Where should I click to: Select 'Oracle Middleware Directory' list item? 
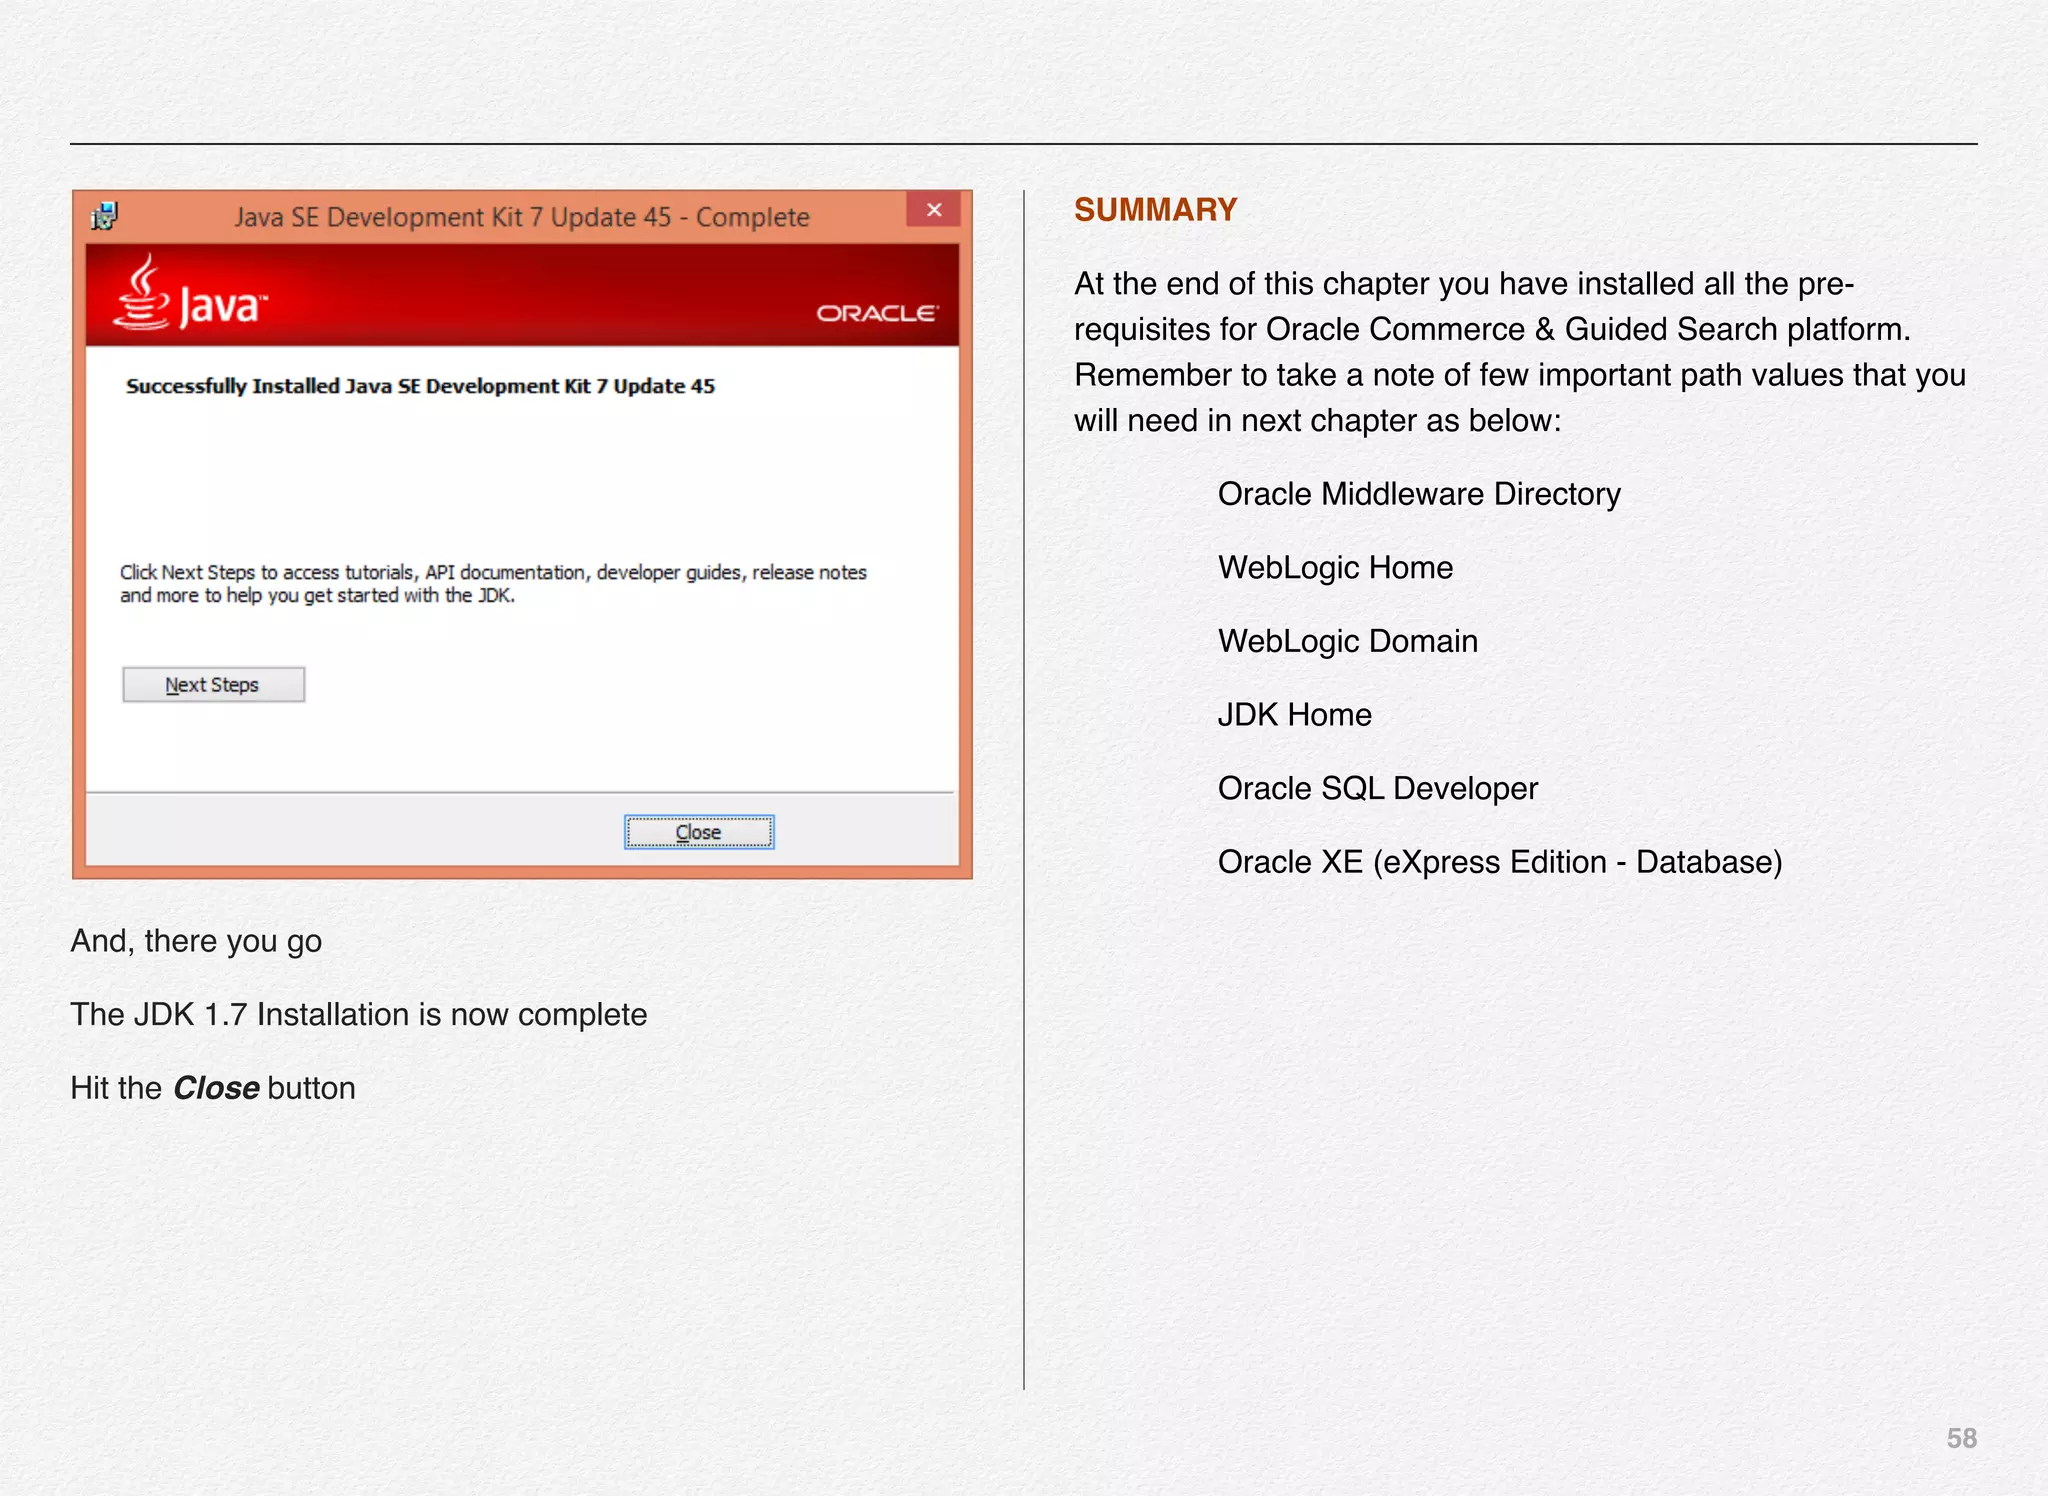1419,494
